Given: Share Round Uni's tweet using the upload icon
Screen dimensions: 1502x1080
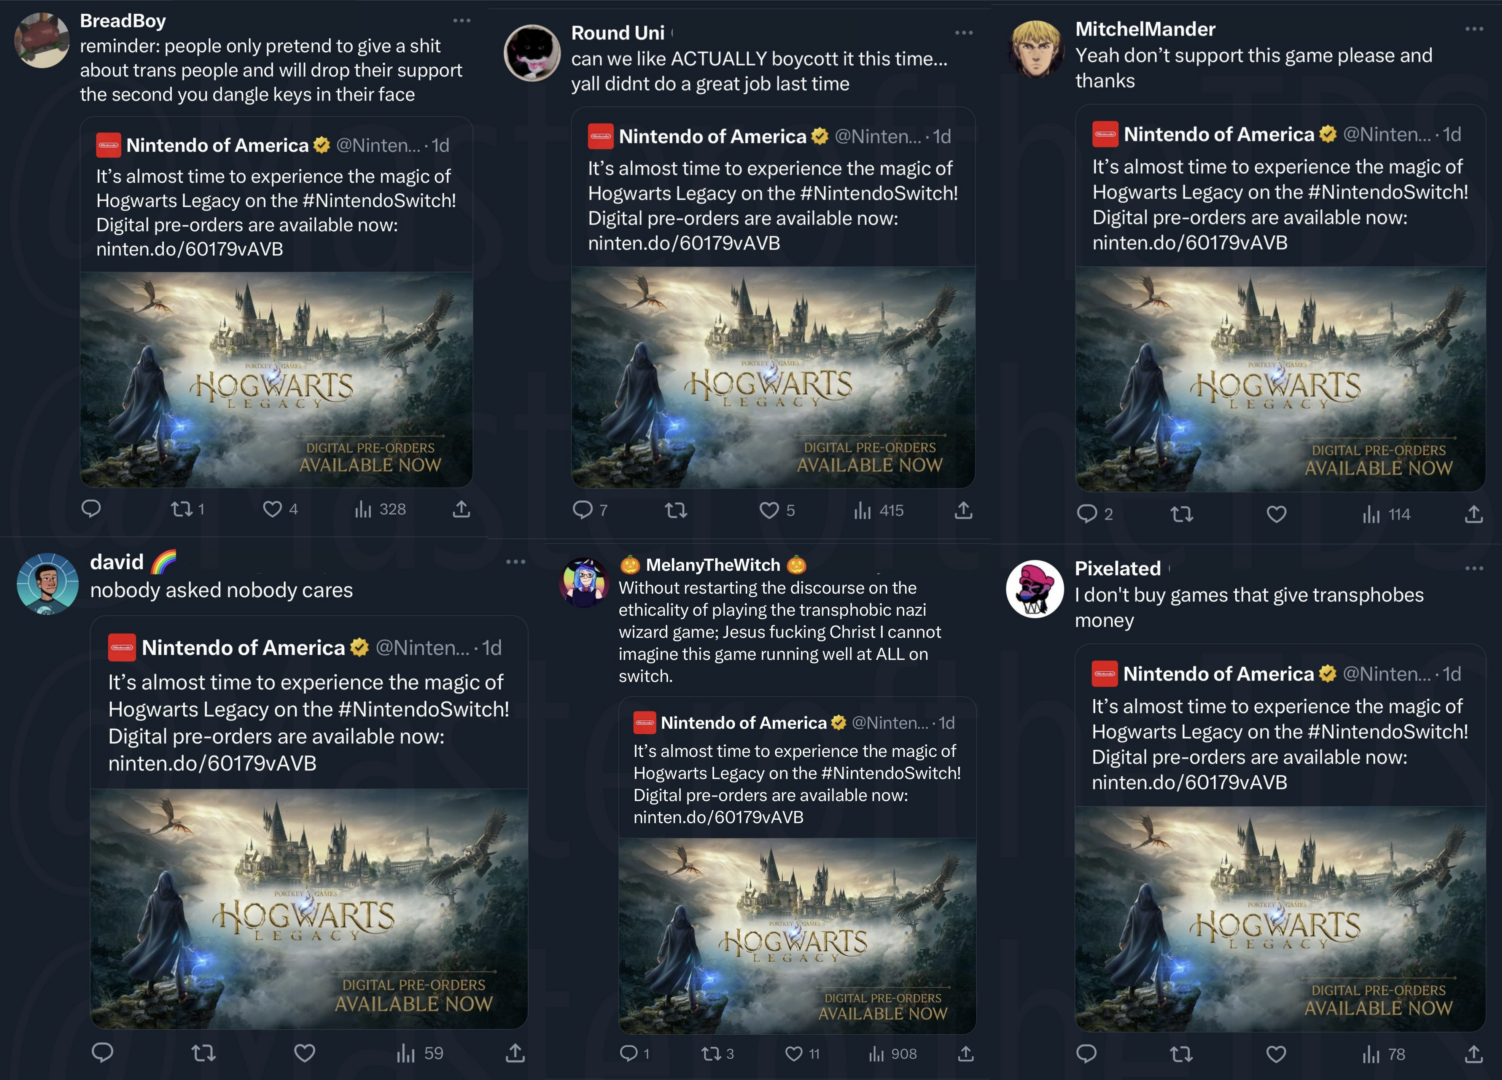Looking at the screenshot, I should click(x=963, y=510).
